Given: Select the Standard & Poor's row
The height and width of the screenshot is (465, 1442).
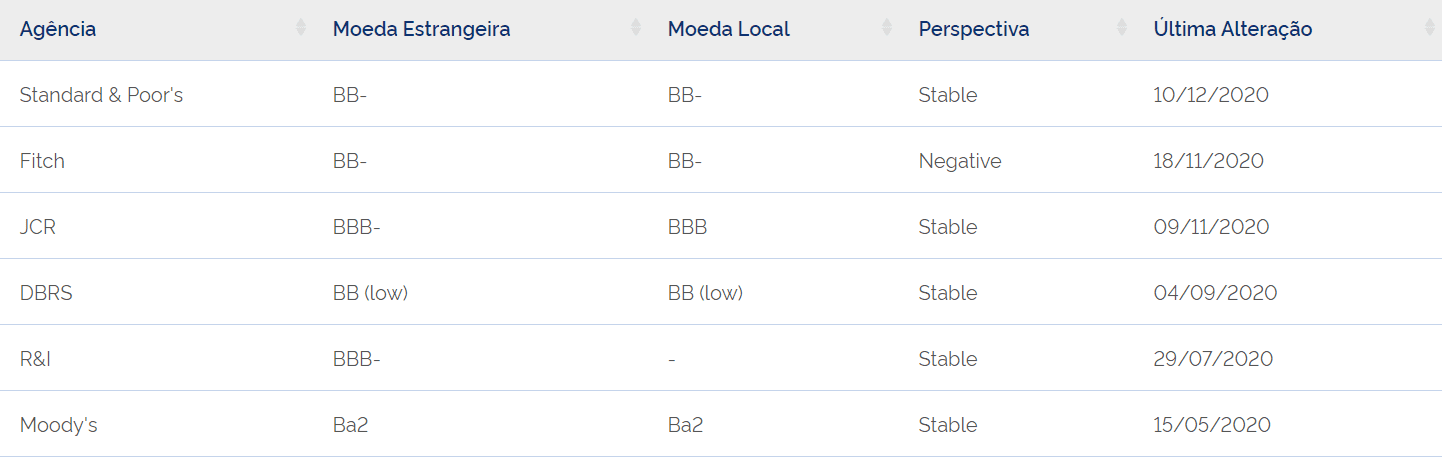Looking at the screenshot, I should (721, 94).
